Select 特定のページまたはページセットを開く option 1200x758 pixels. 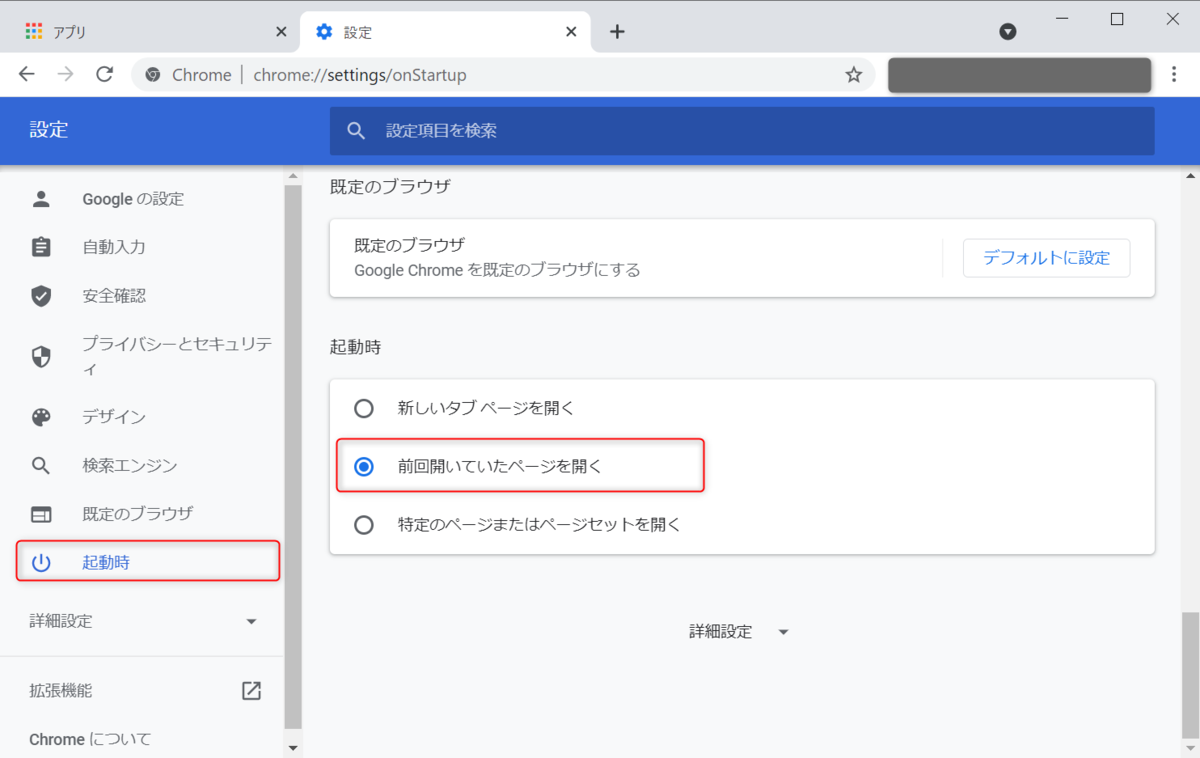coord(363,524)
